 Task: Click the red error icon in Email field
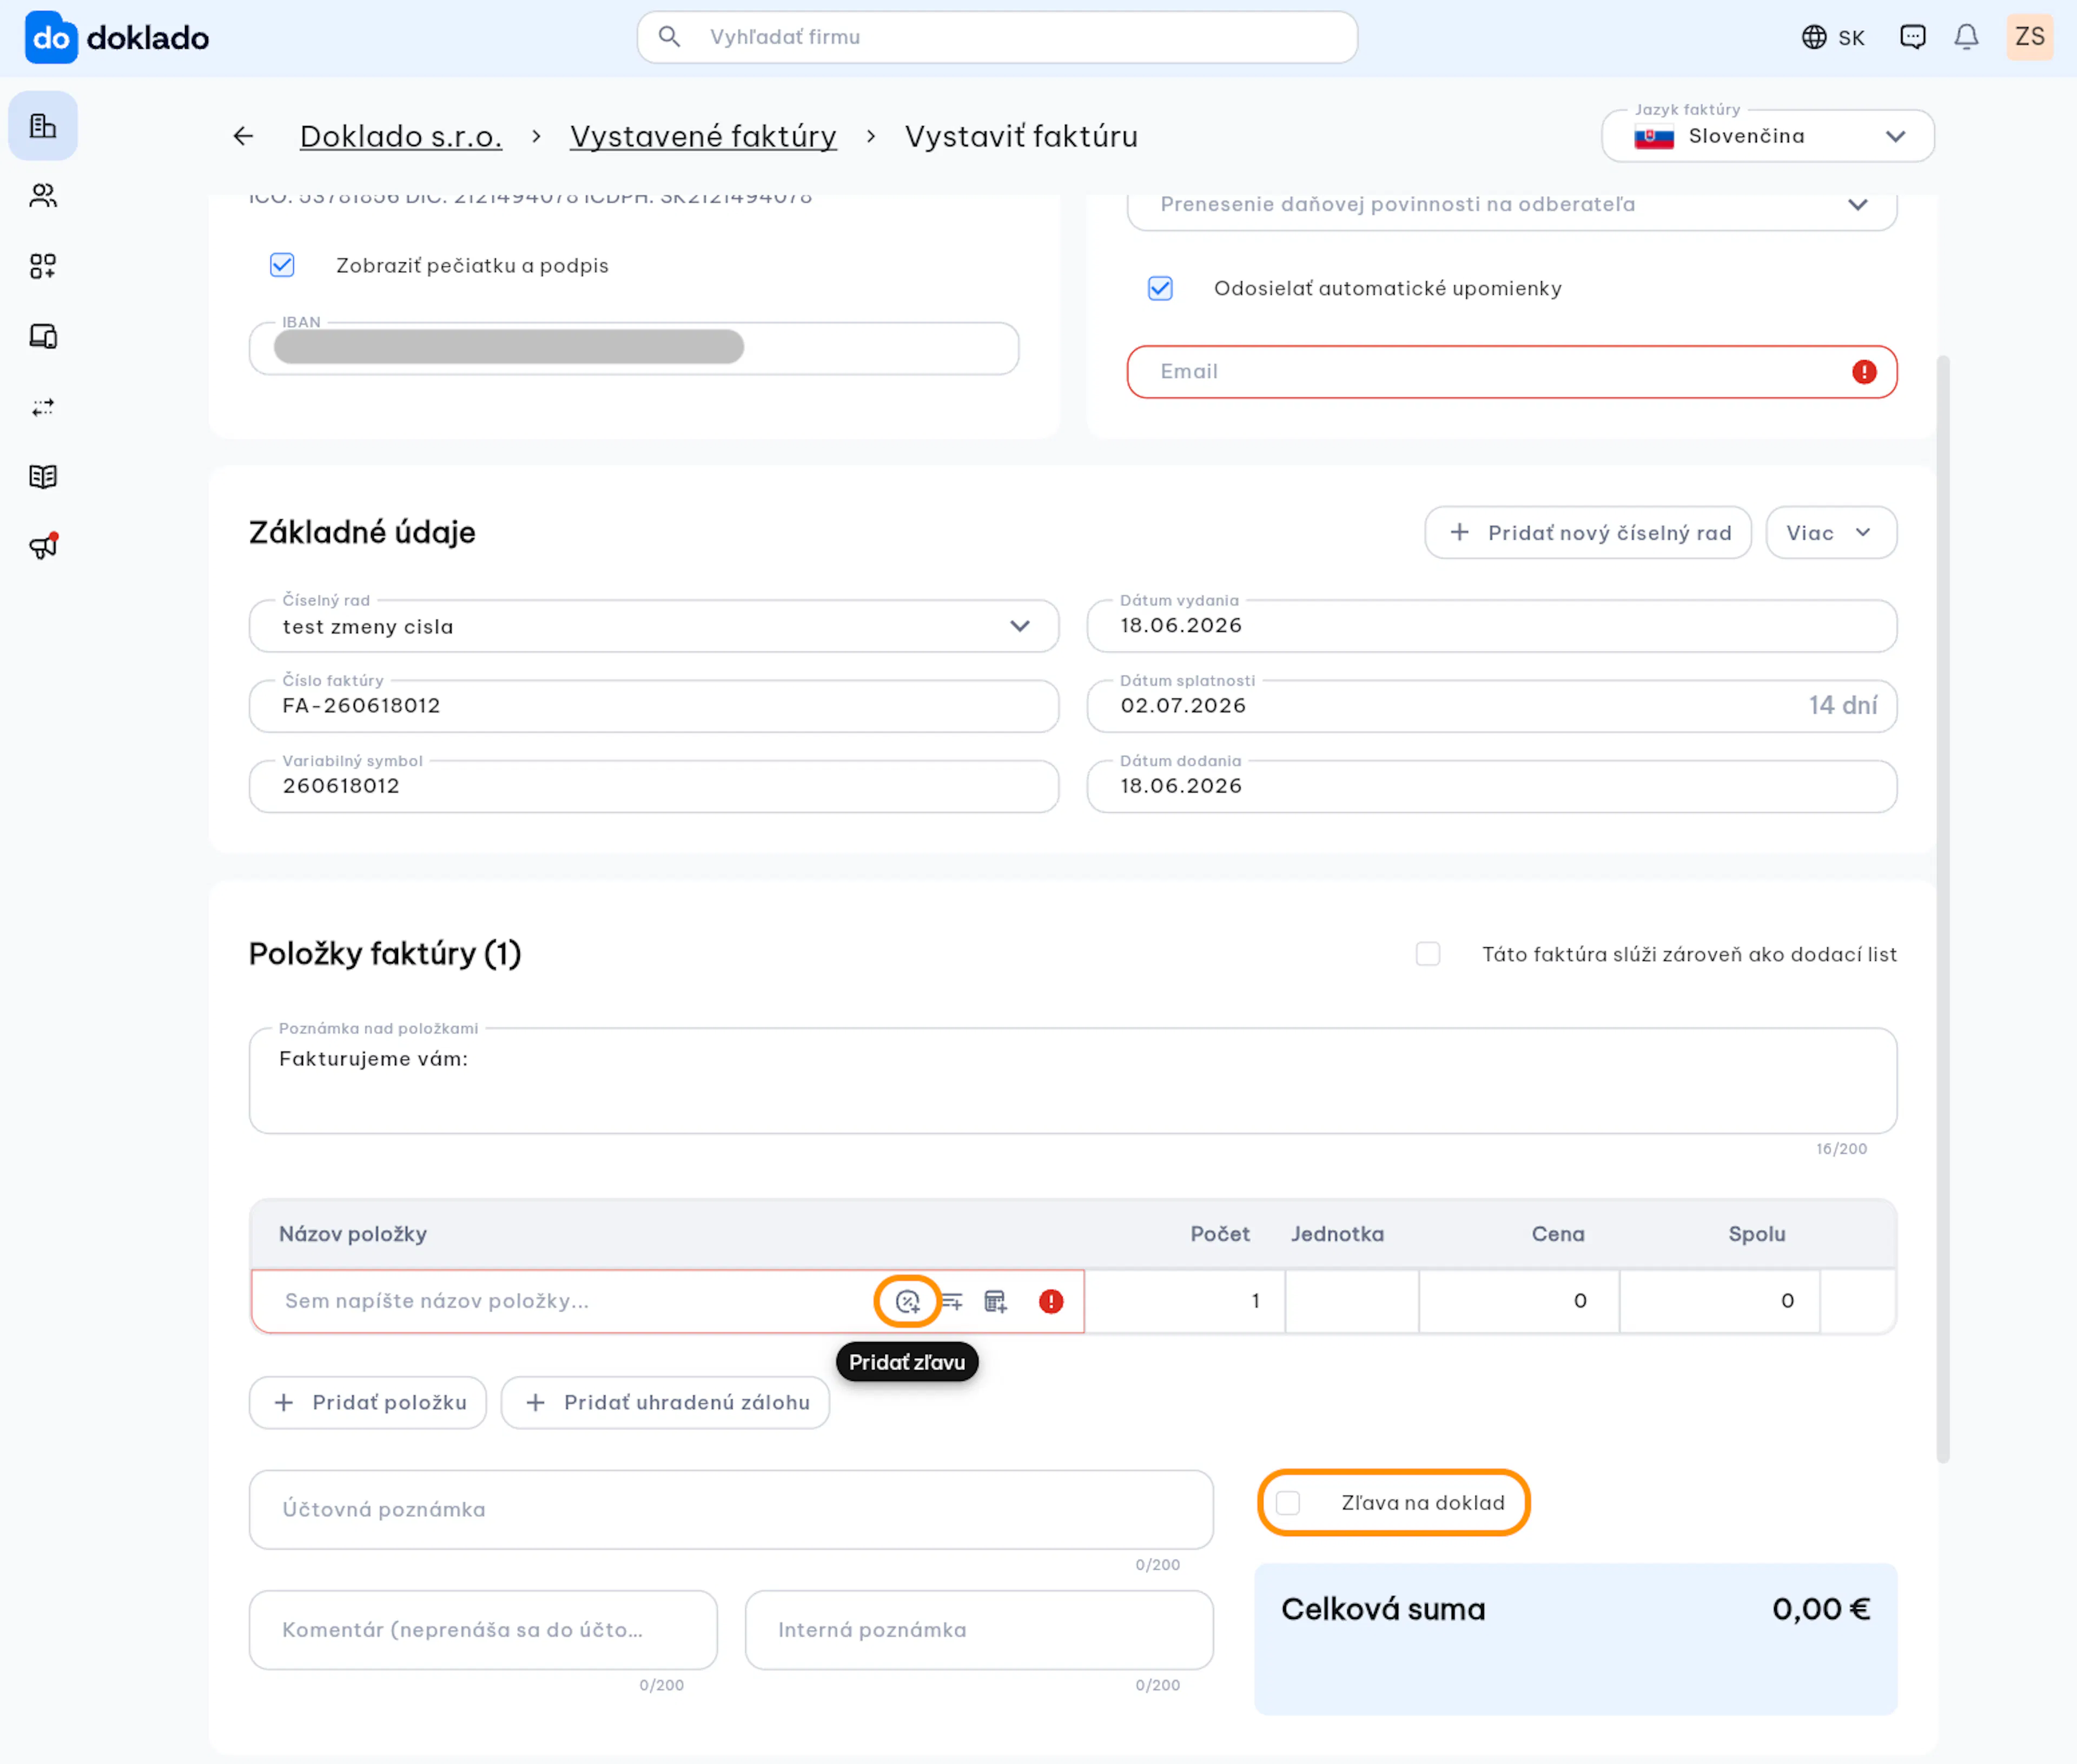tap(1864, 372)
